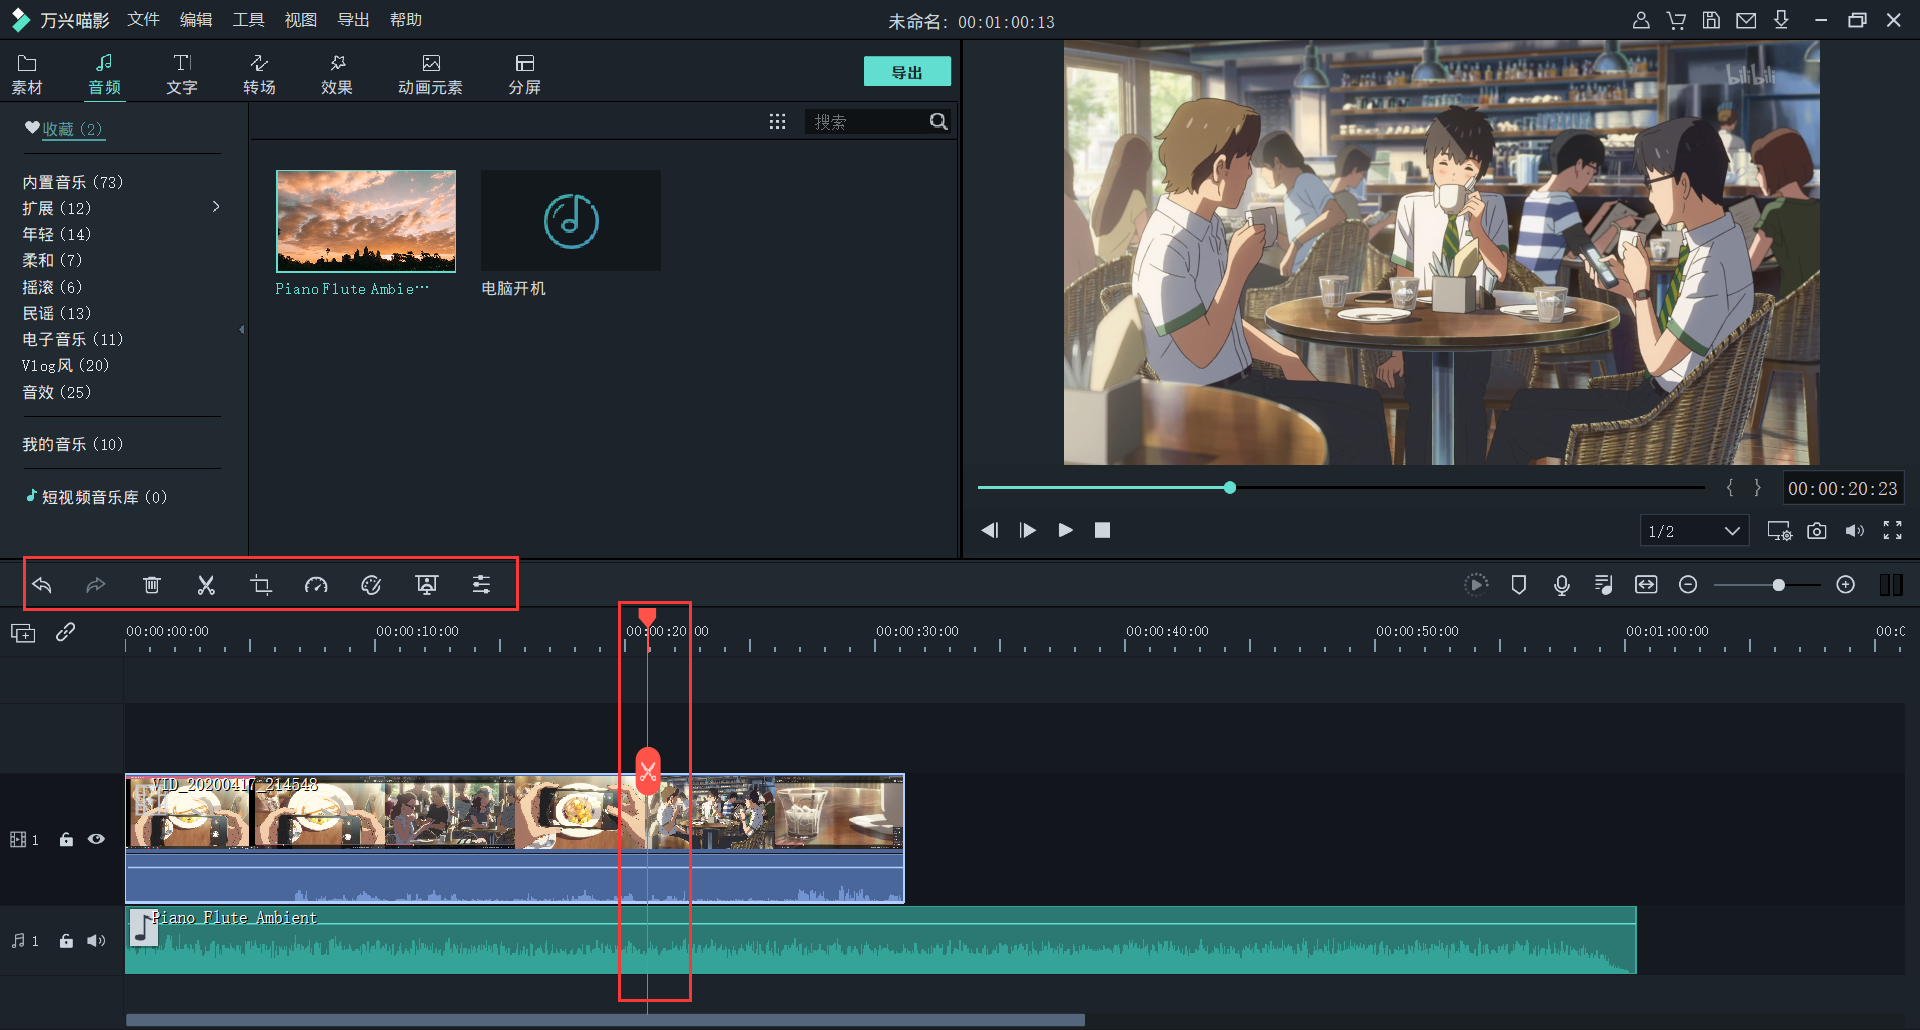Toggle lock on video track 1
The width and height of the screenshot is (1920, 1030).
66,840
